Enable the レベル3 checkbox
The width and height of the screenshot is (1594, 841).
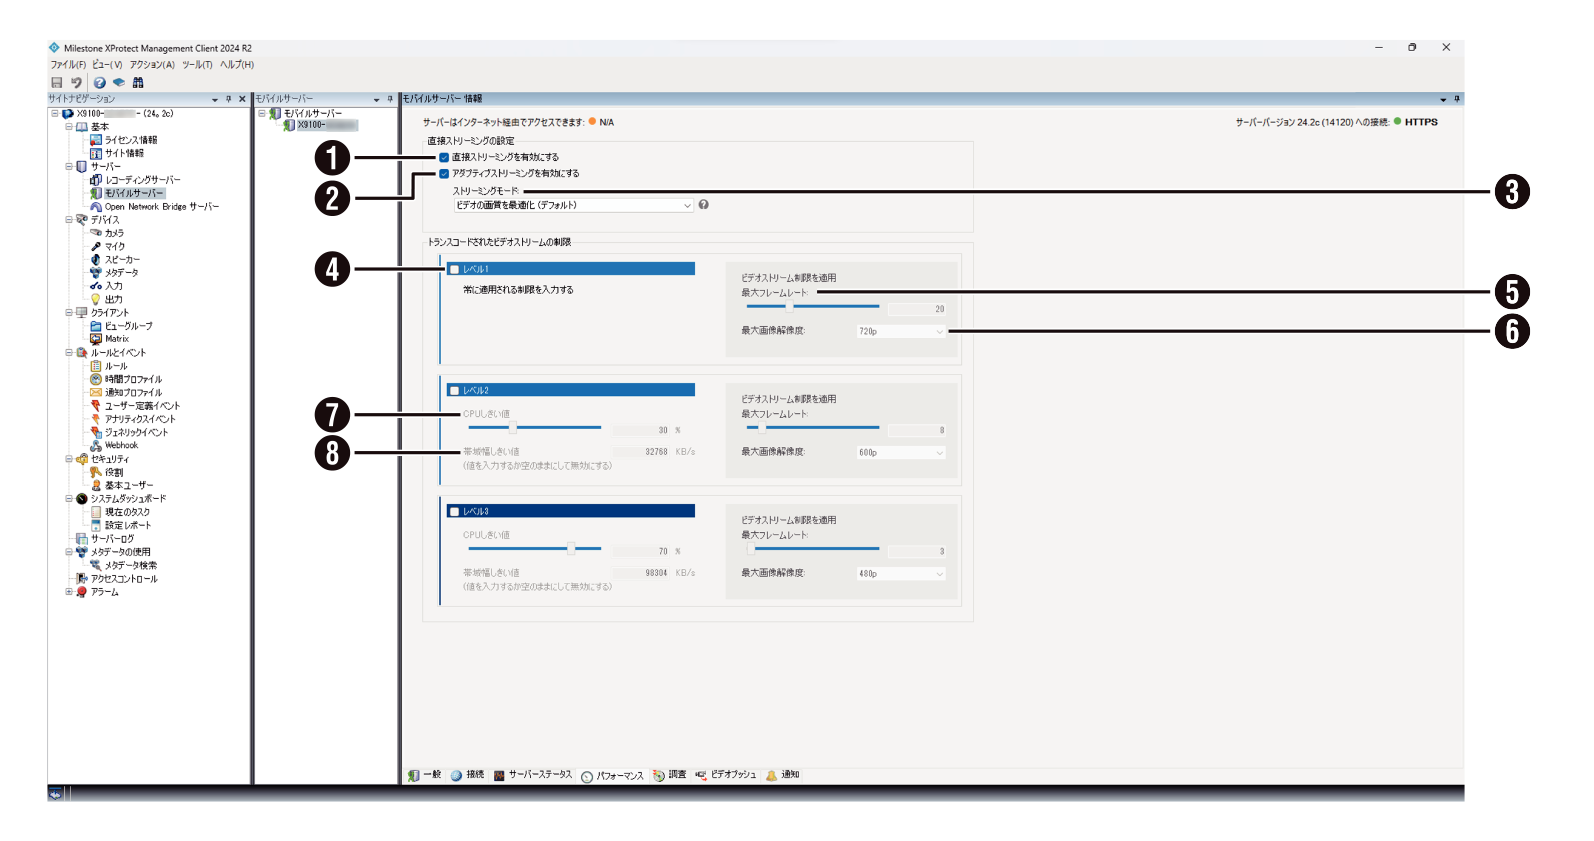click(x=455, y=512)
